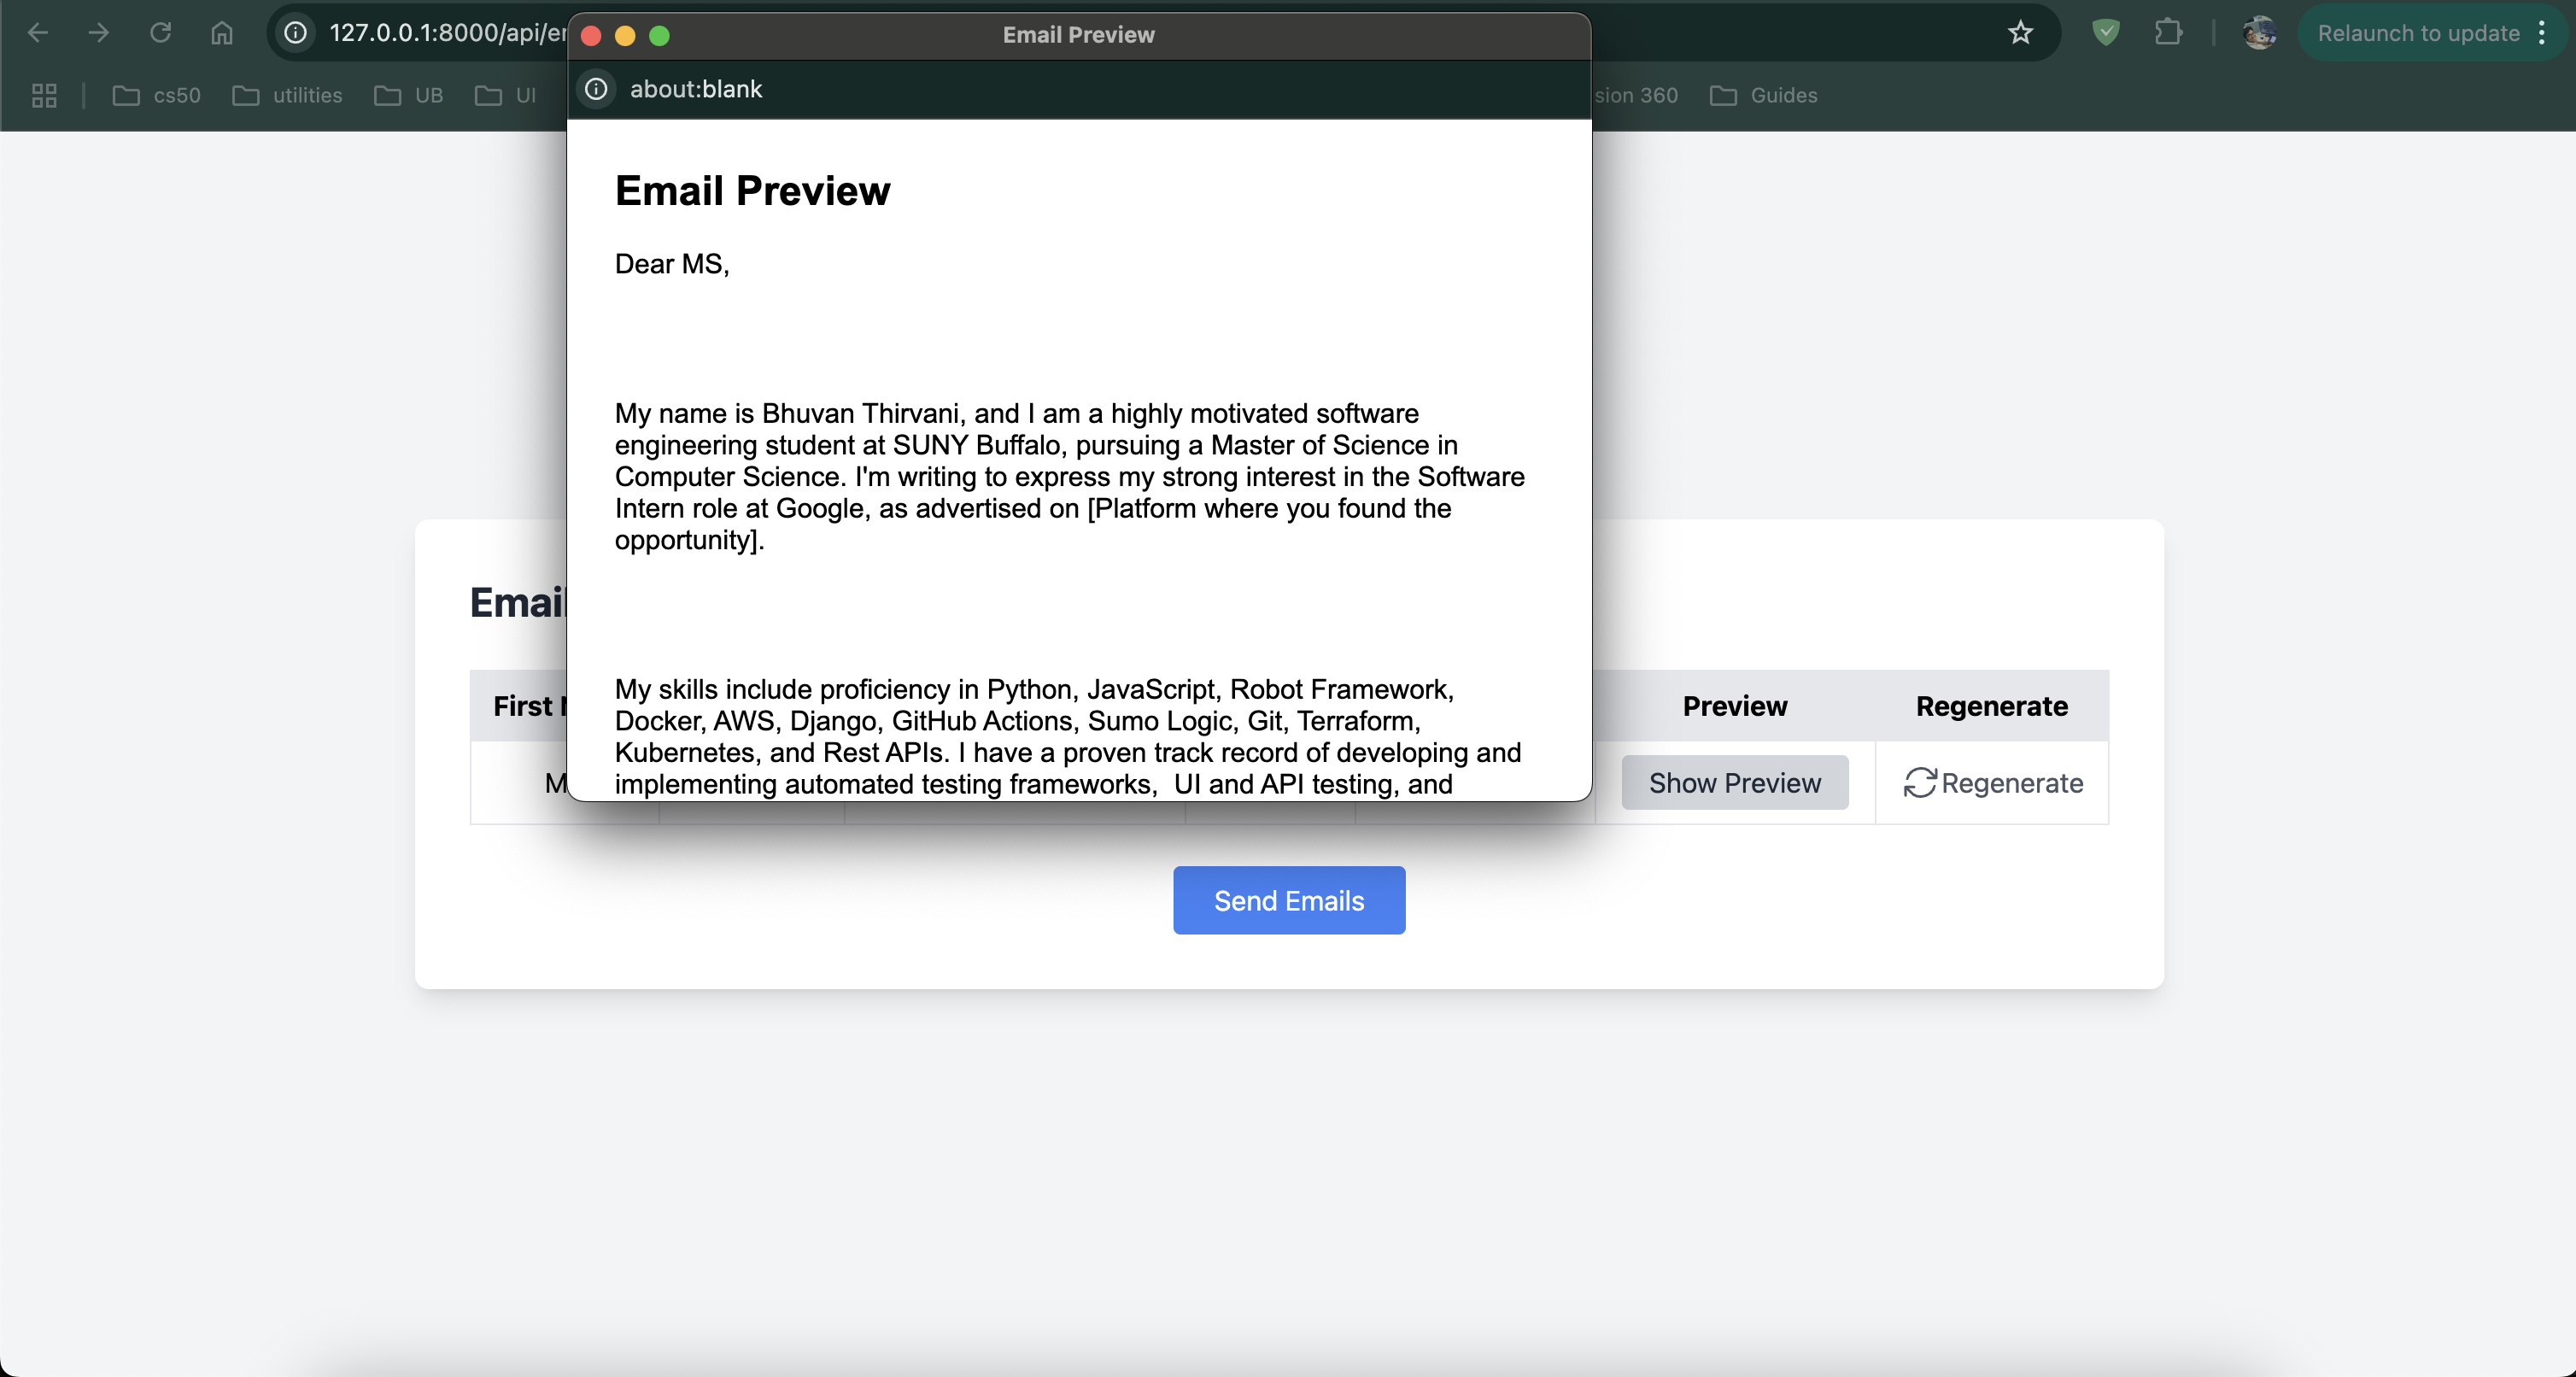Open the cs50 bookmarks folder
Image resolution: width=2576 pixels, height=1377 pixels.
pos(157,95)
